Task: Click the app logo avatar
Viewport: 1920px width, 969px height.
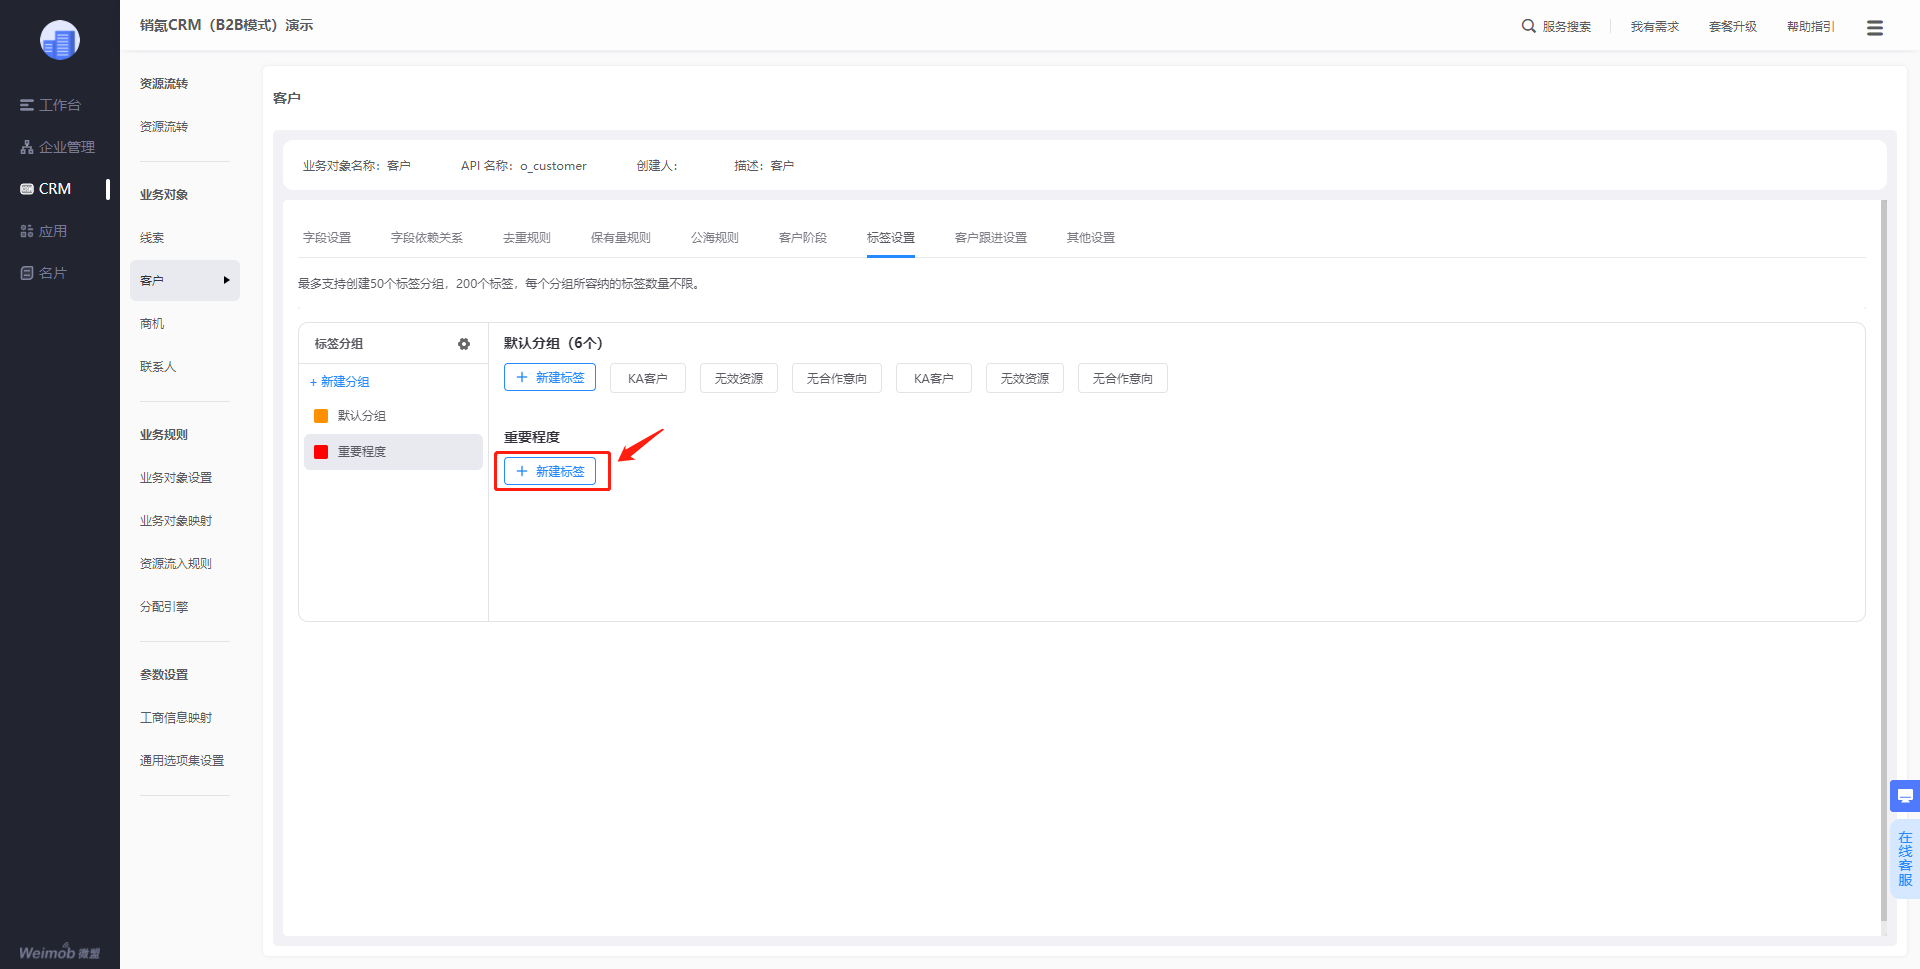Action: click(x=60, y=40)
